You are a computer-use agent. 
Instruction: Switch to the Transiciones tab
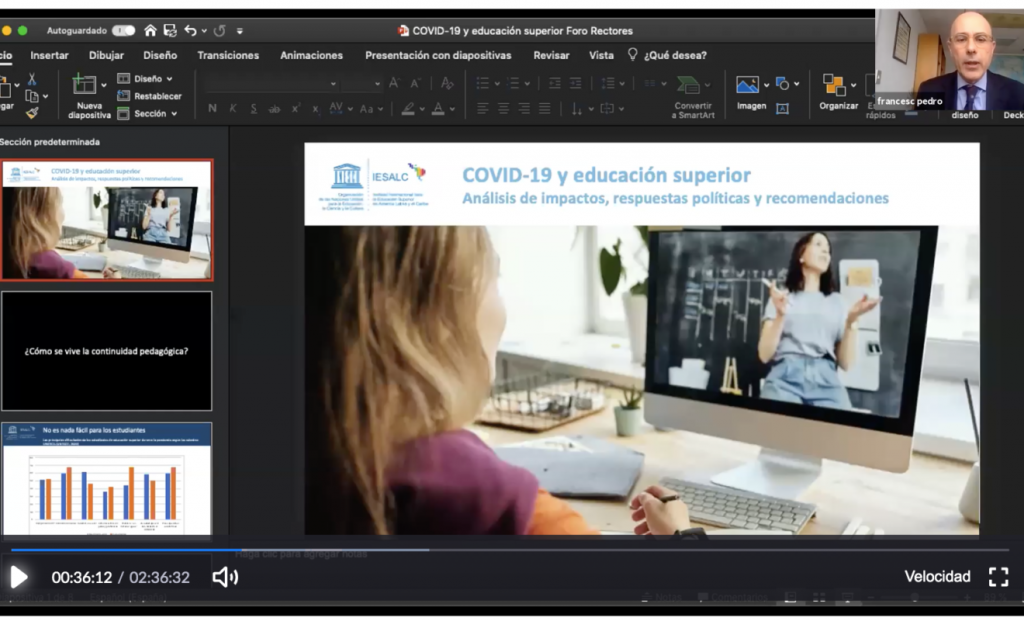click(x=228, y=56)
